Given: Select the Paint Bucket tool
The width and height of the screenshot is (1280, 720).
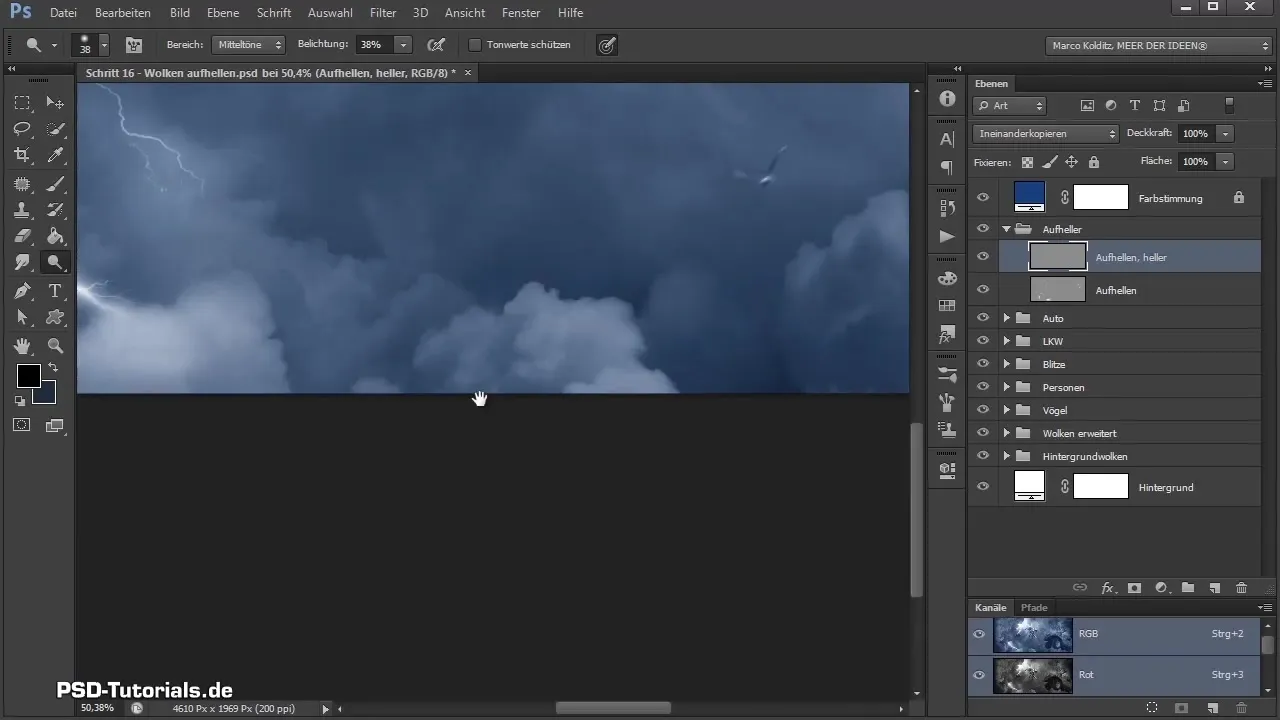Looking at the screenshot, I should point(55,236).
